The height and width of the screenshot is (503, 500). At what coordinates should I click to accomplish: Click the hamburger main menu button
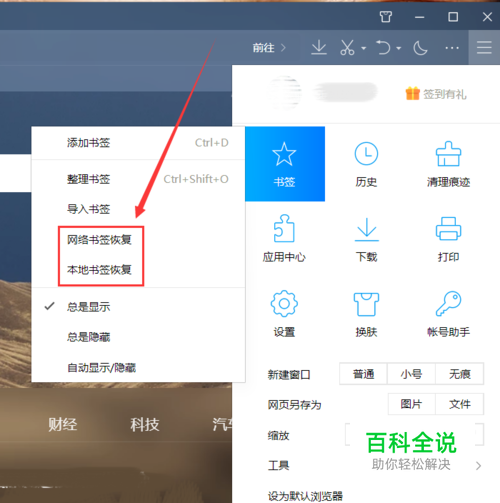484,47
